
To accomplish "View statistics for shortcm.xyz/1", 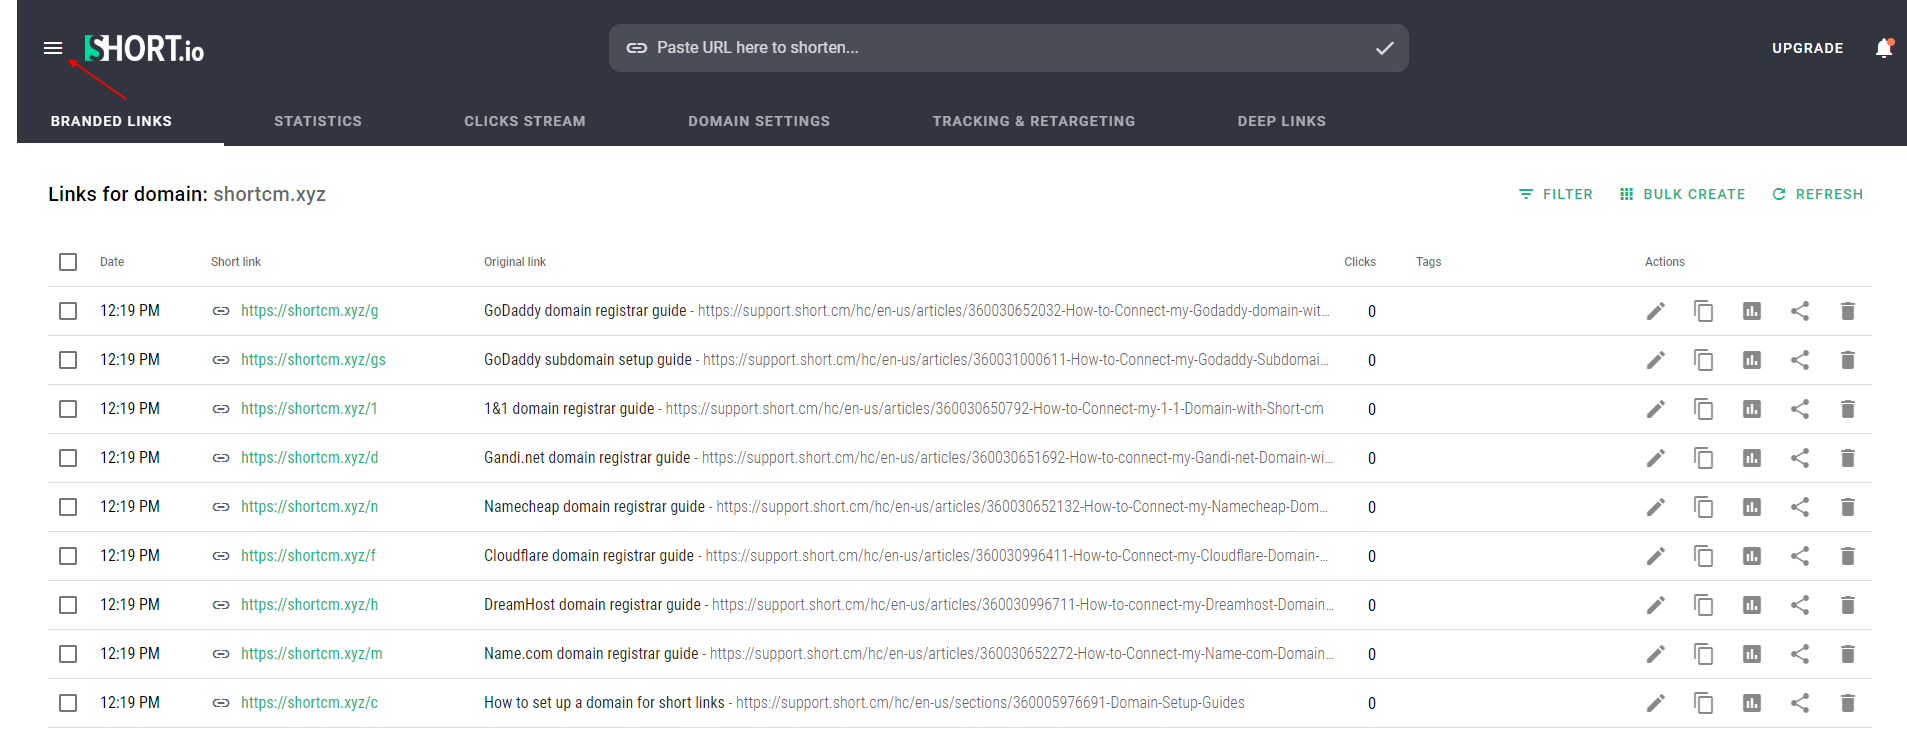I will tap(1752, 409).
